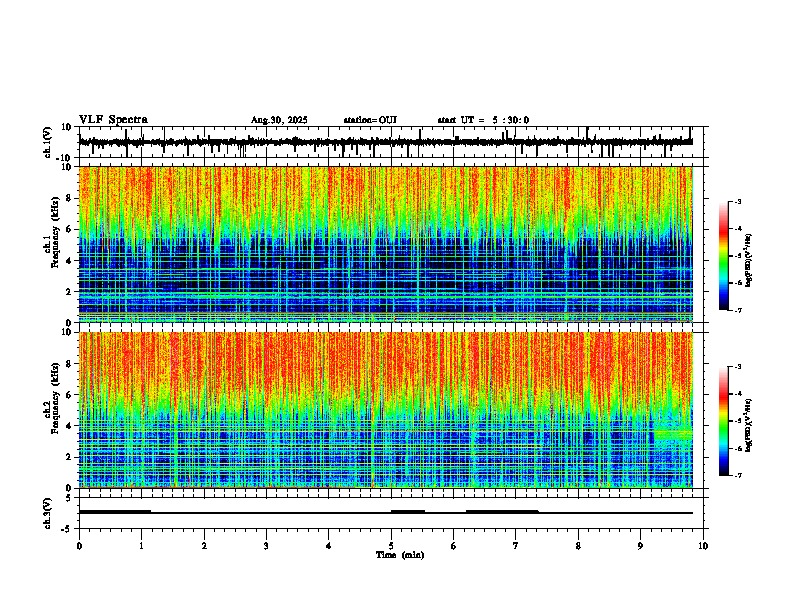Click the time axis tick label "0"

79,546
